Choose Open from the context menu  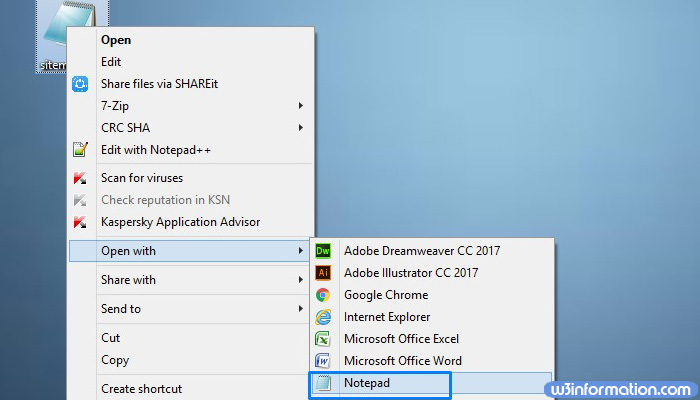[x=191, y=40]
